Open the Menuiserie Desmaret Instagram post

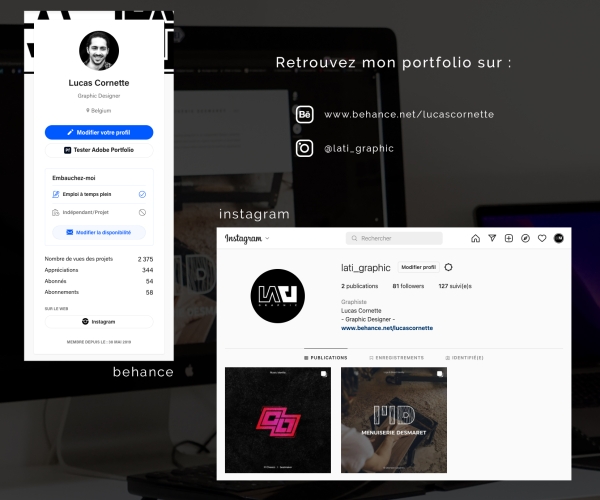coord(394,420)
